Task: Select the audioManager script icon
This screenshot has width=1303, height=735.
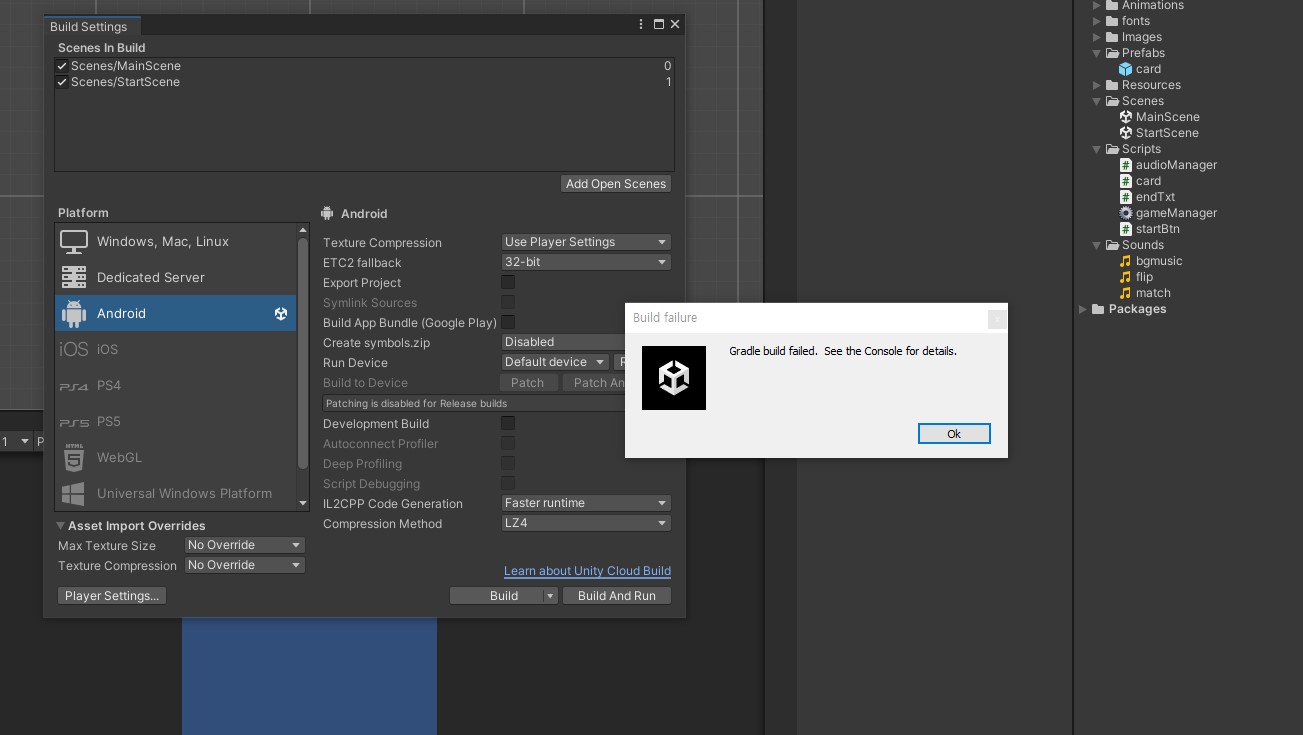Action: 1126,165
